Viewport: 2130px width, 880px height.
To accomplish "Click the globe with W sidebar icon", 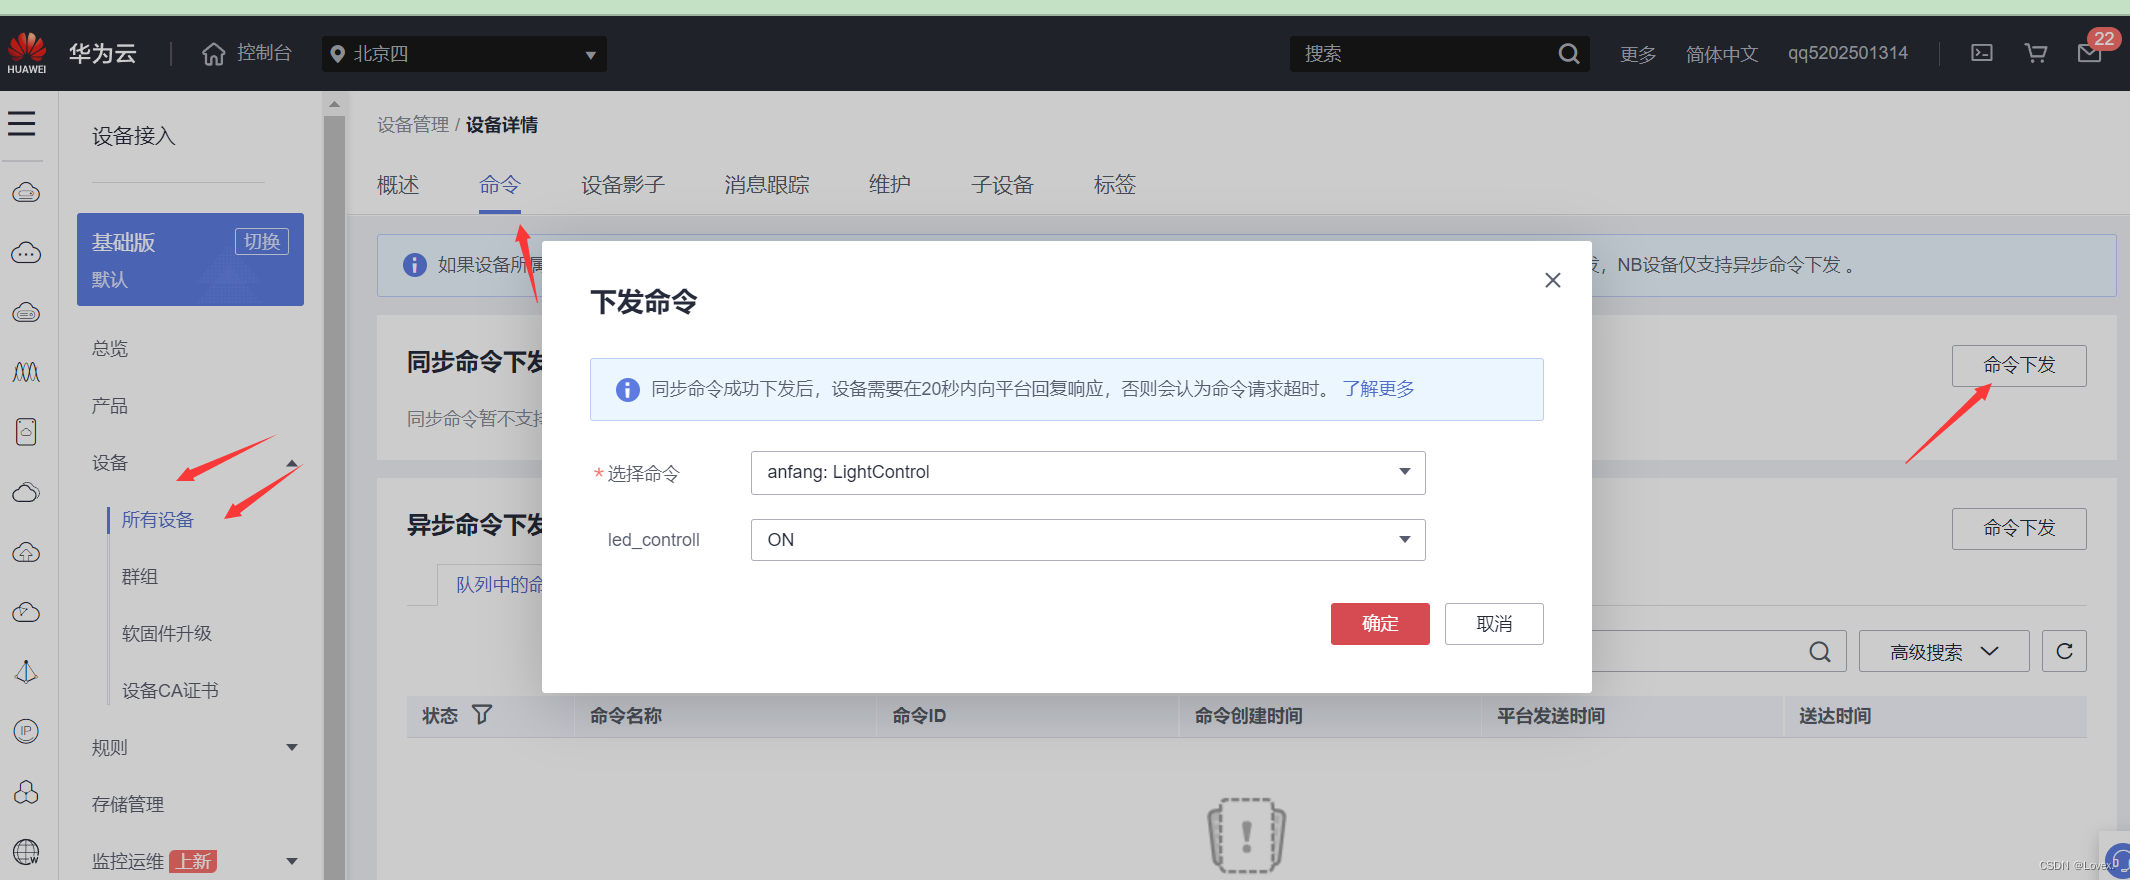I will coord(26,852).
